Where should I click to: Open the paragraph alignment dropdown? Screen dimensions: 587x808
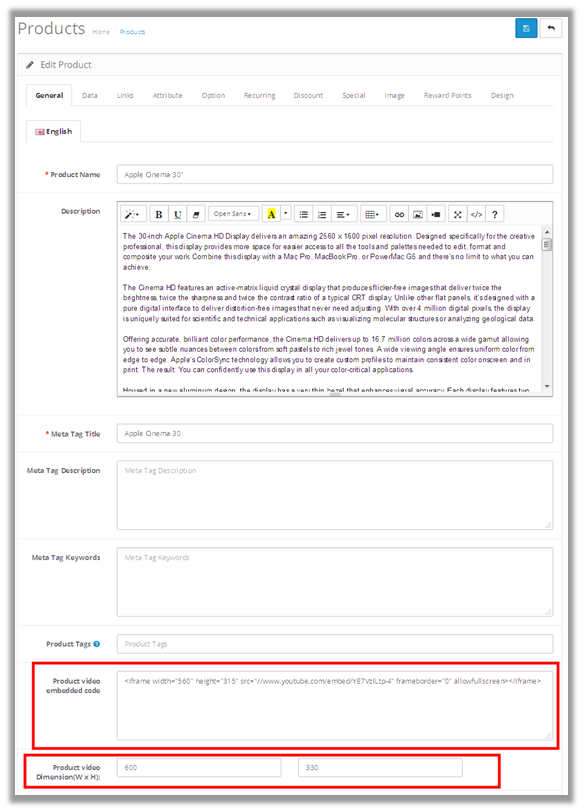click(343, 214)
